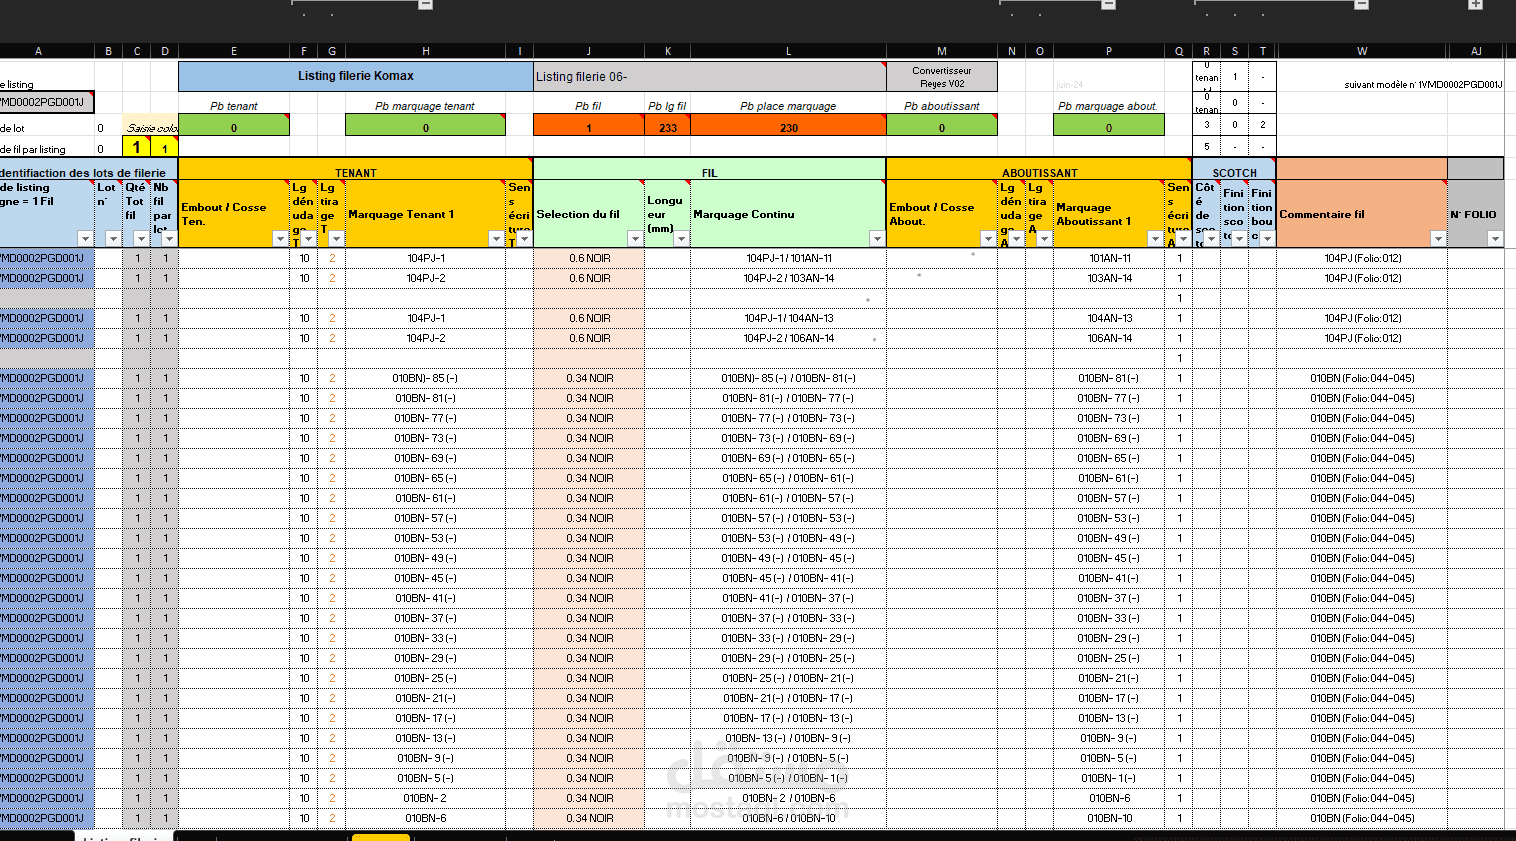Open the Marquage Tenant 1 filter arrow

(496, 238)
